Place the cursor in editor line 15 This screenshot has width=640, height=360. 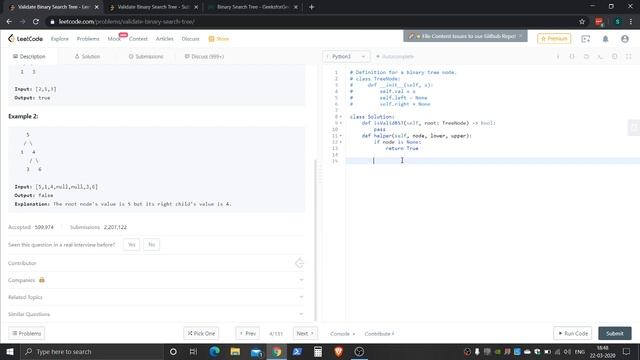click(x=493, y=161)
